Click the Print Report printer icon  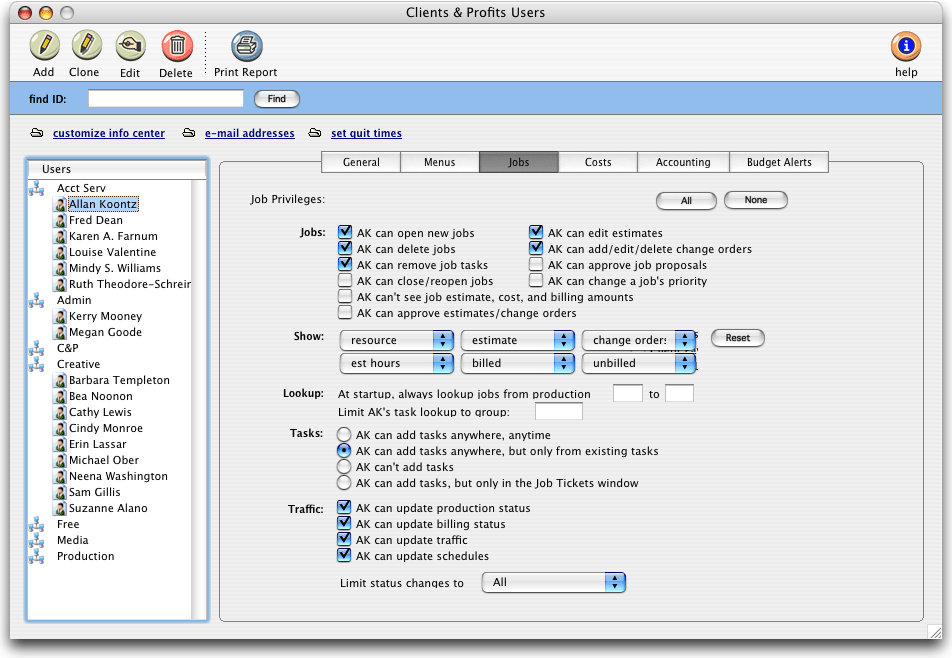click(246, 46)
